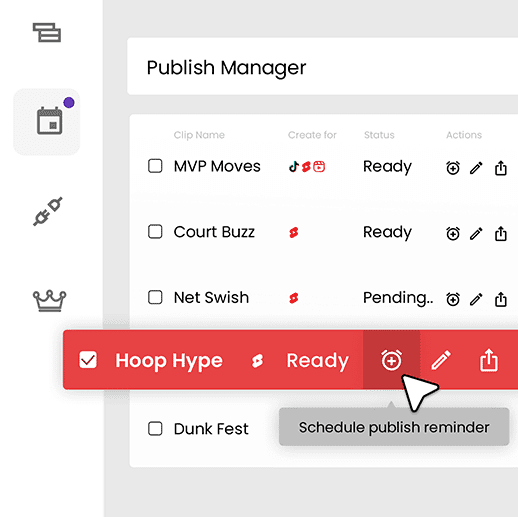Check the MVP Moves checkbox
The width and height of the screenshot is (518, 517).
tap(155, 166)
